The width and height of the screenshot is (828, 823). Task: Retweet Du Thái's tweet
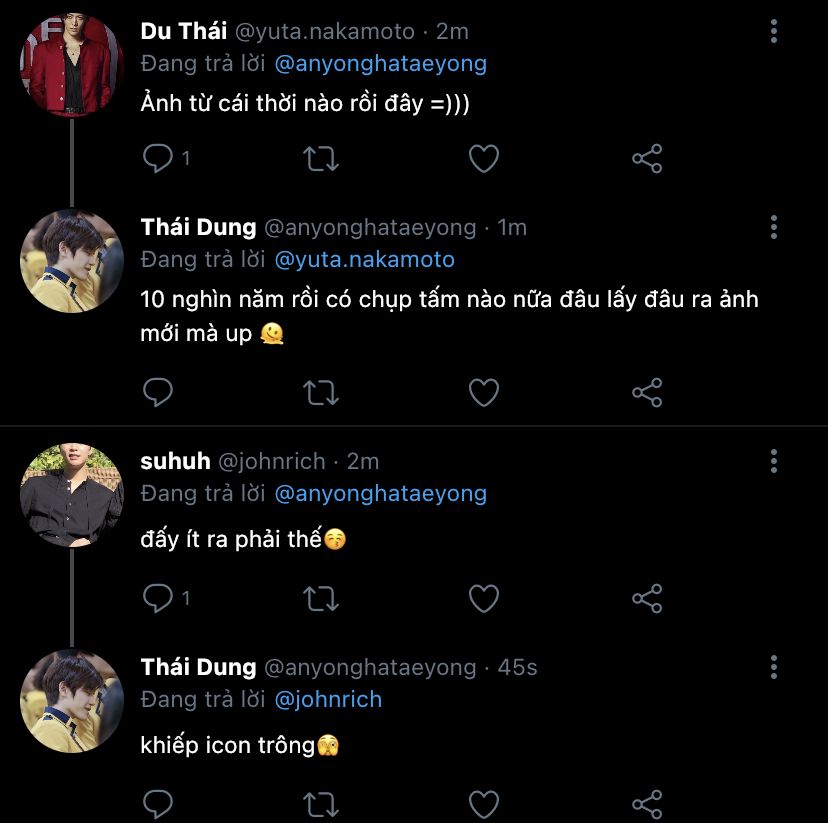[x=321, y=158]
